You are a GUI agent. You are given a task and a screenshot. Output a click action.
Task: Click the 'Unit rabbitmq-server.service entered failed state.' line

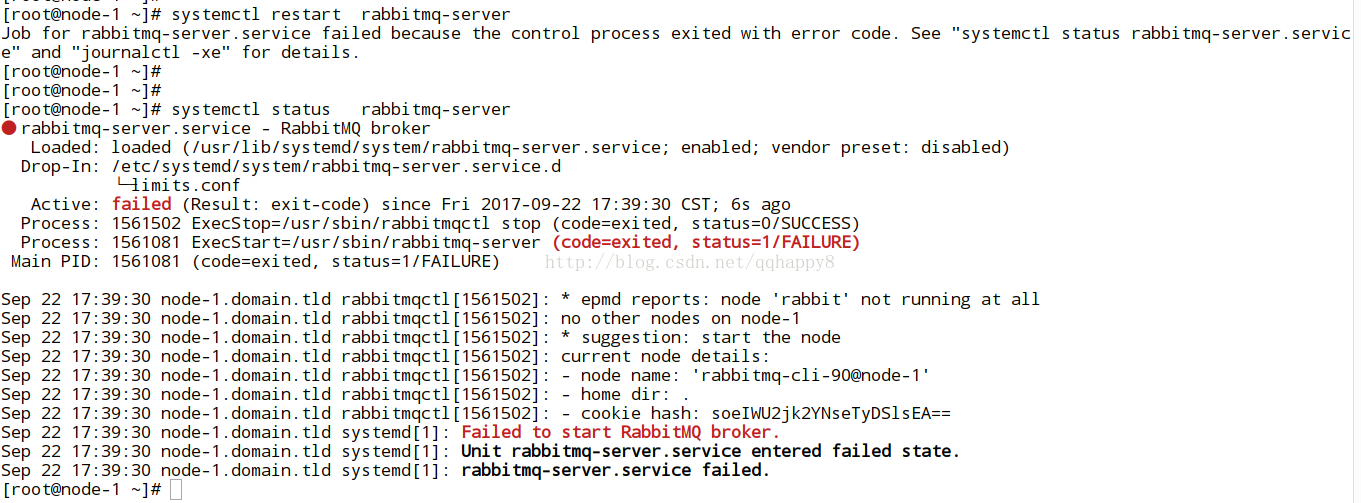710,451
